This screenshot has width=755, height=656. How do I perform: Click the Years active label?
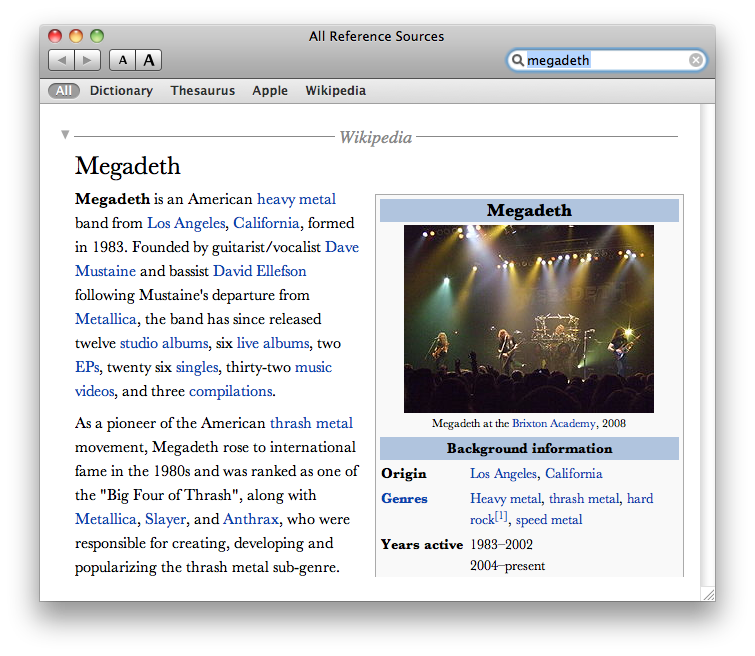pos(422,545)
